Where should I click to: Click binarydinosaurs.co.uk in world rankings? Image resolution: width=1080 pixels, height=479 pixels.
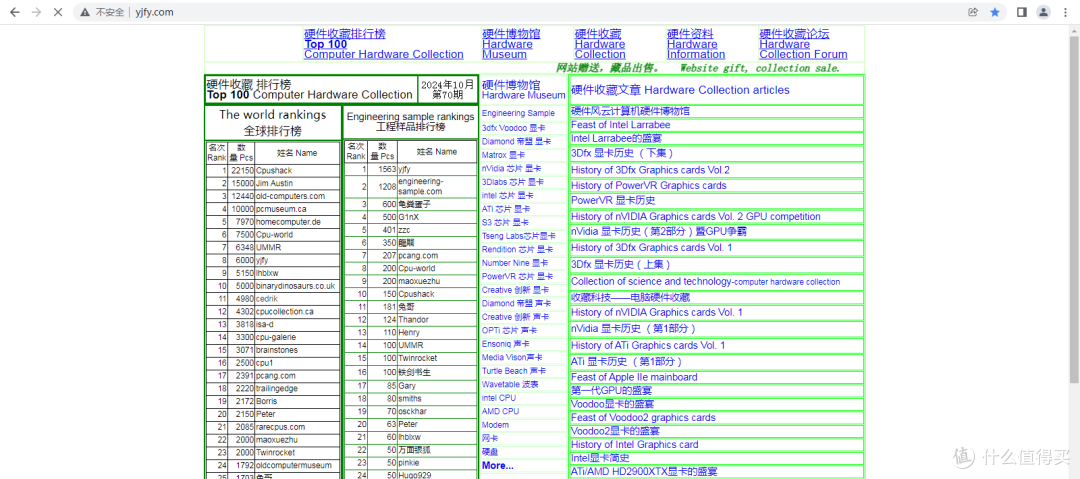pyautogui.click(x=295, y=286)
